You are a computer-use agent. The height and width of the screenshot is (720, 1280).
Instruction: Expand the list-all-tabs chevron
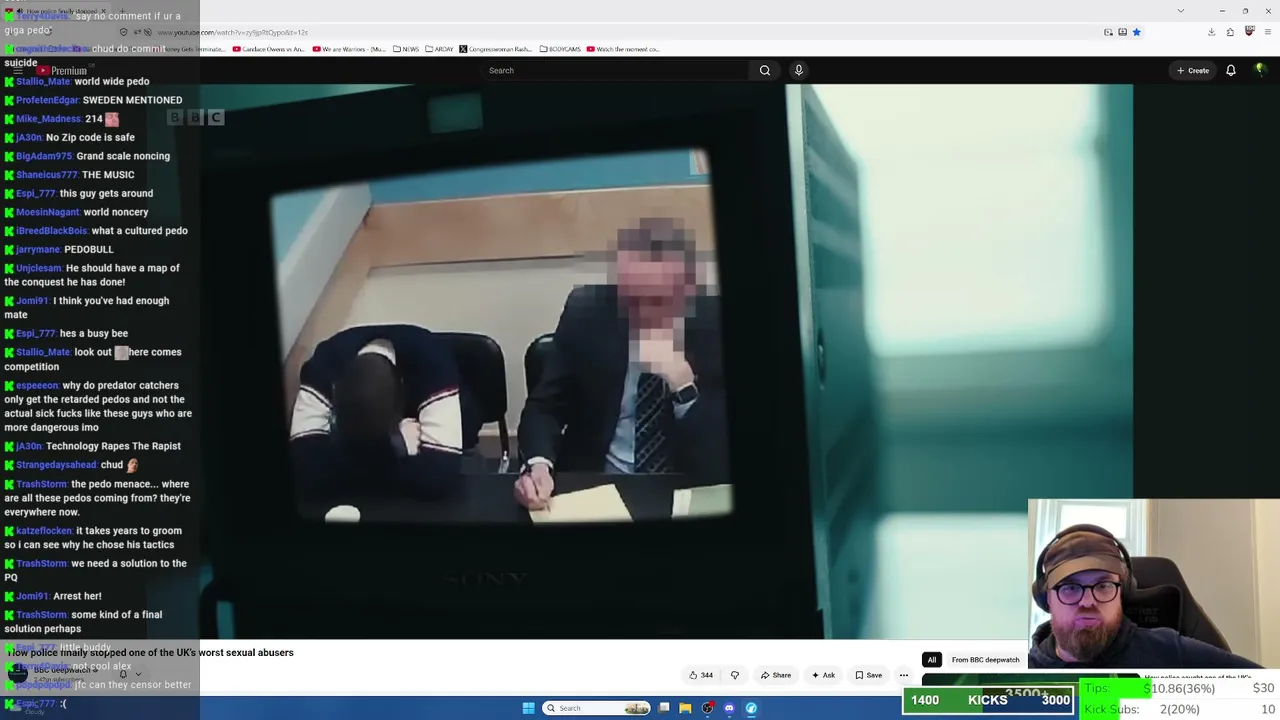coord(1181,11)
